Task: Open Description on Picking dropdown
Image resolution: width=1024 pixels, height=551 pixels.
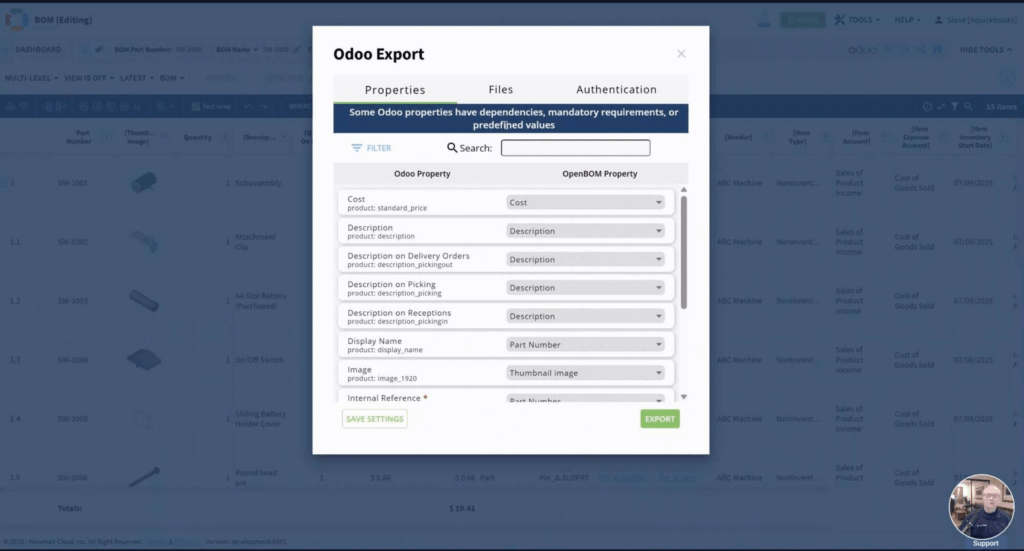Action: [x=585, y=288]
